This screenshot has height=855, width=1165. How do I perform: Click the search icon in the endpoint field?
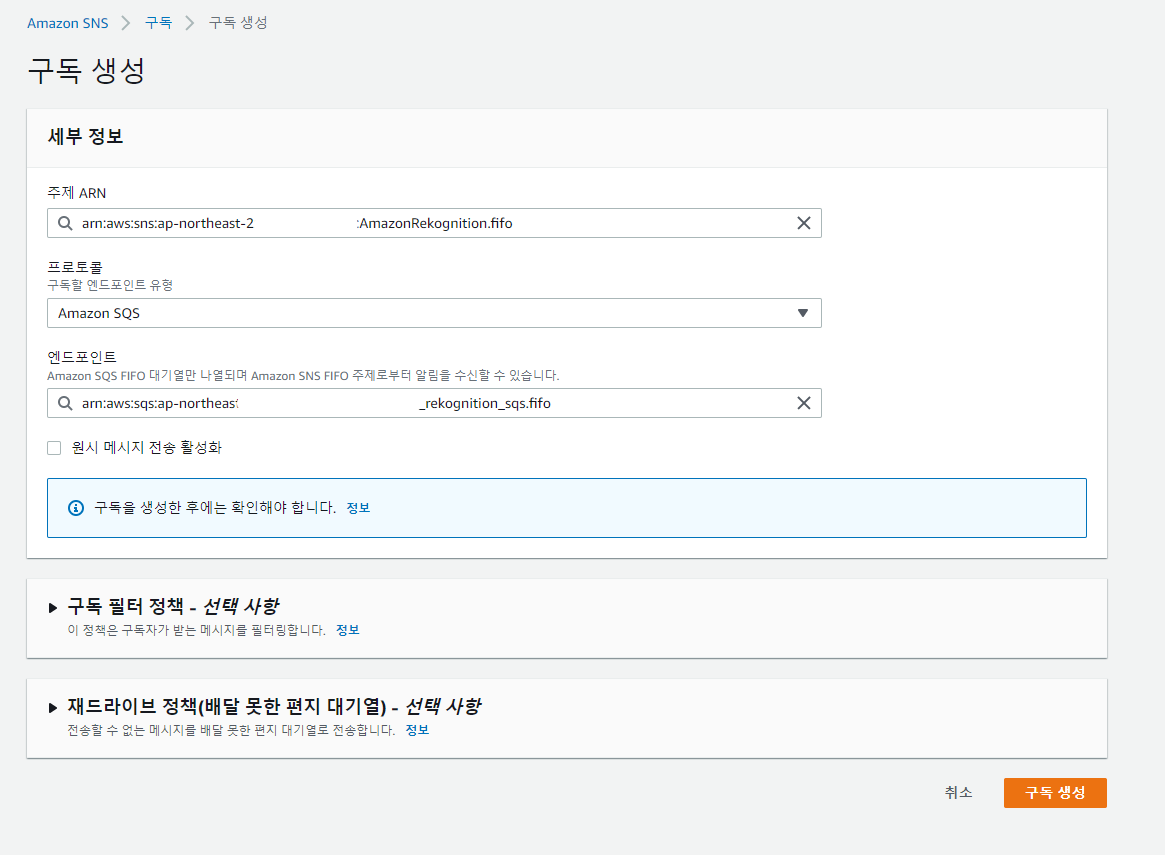65,403
